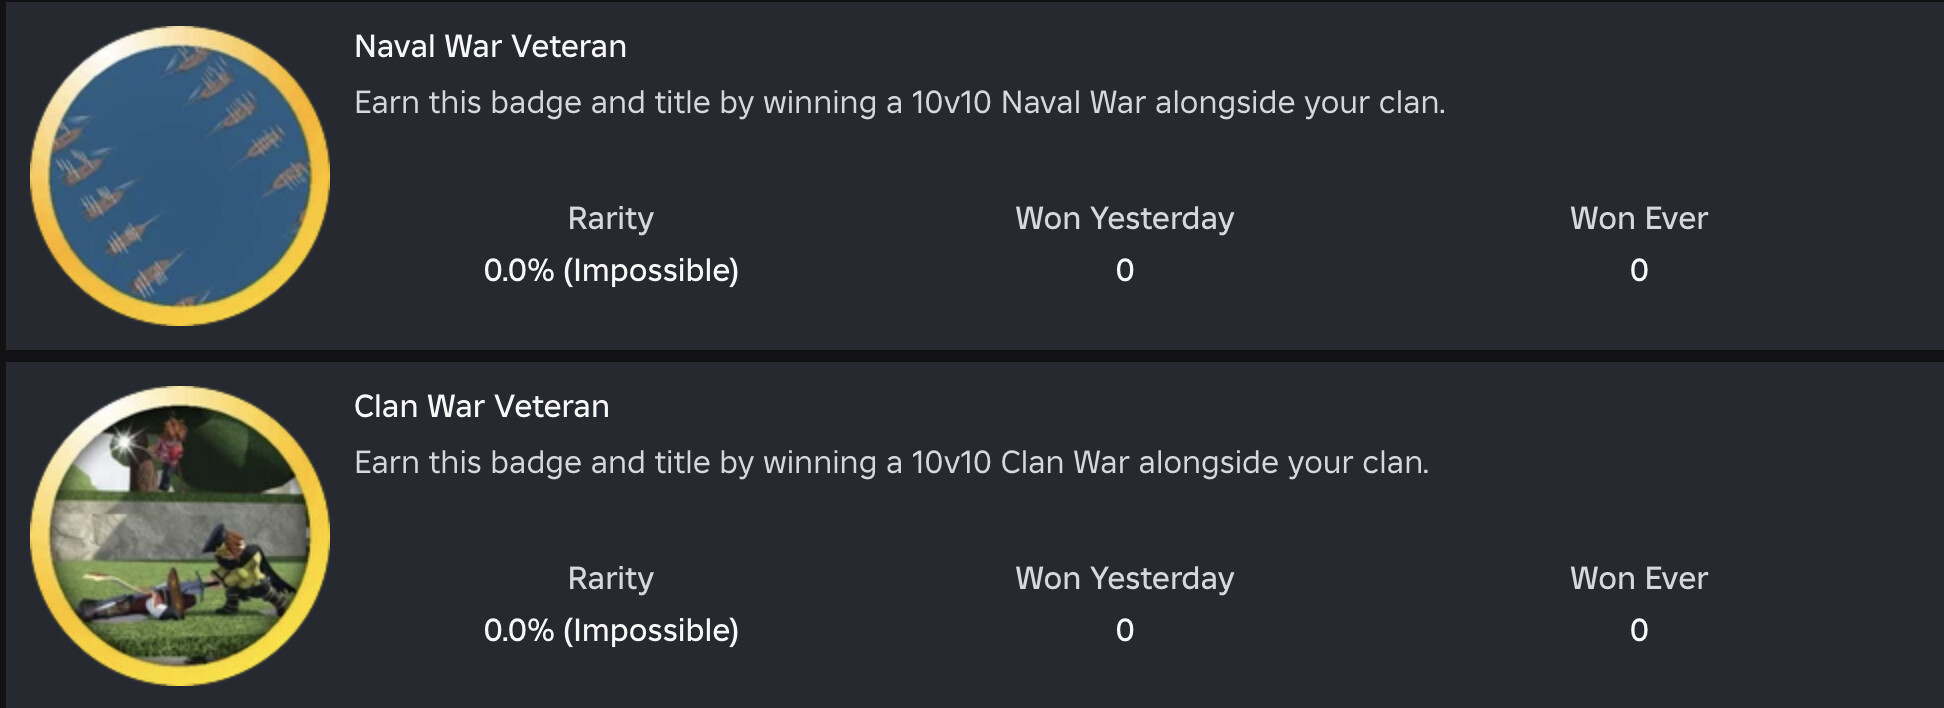Image resolution: width=1944 pixels, height=708 pixels.
Task: Click Won Ever label for Naval War Veteran
Action: point(1638,219)
